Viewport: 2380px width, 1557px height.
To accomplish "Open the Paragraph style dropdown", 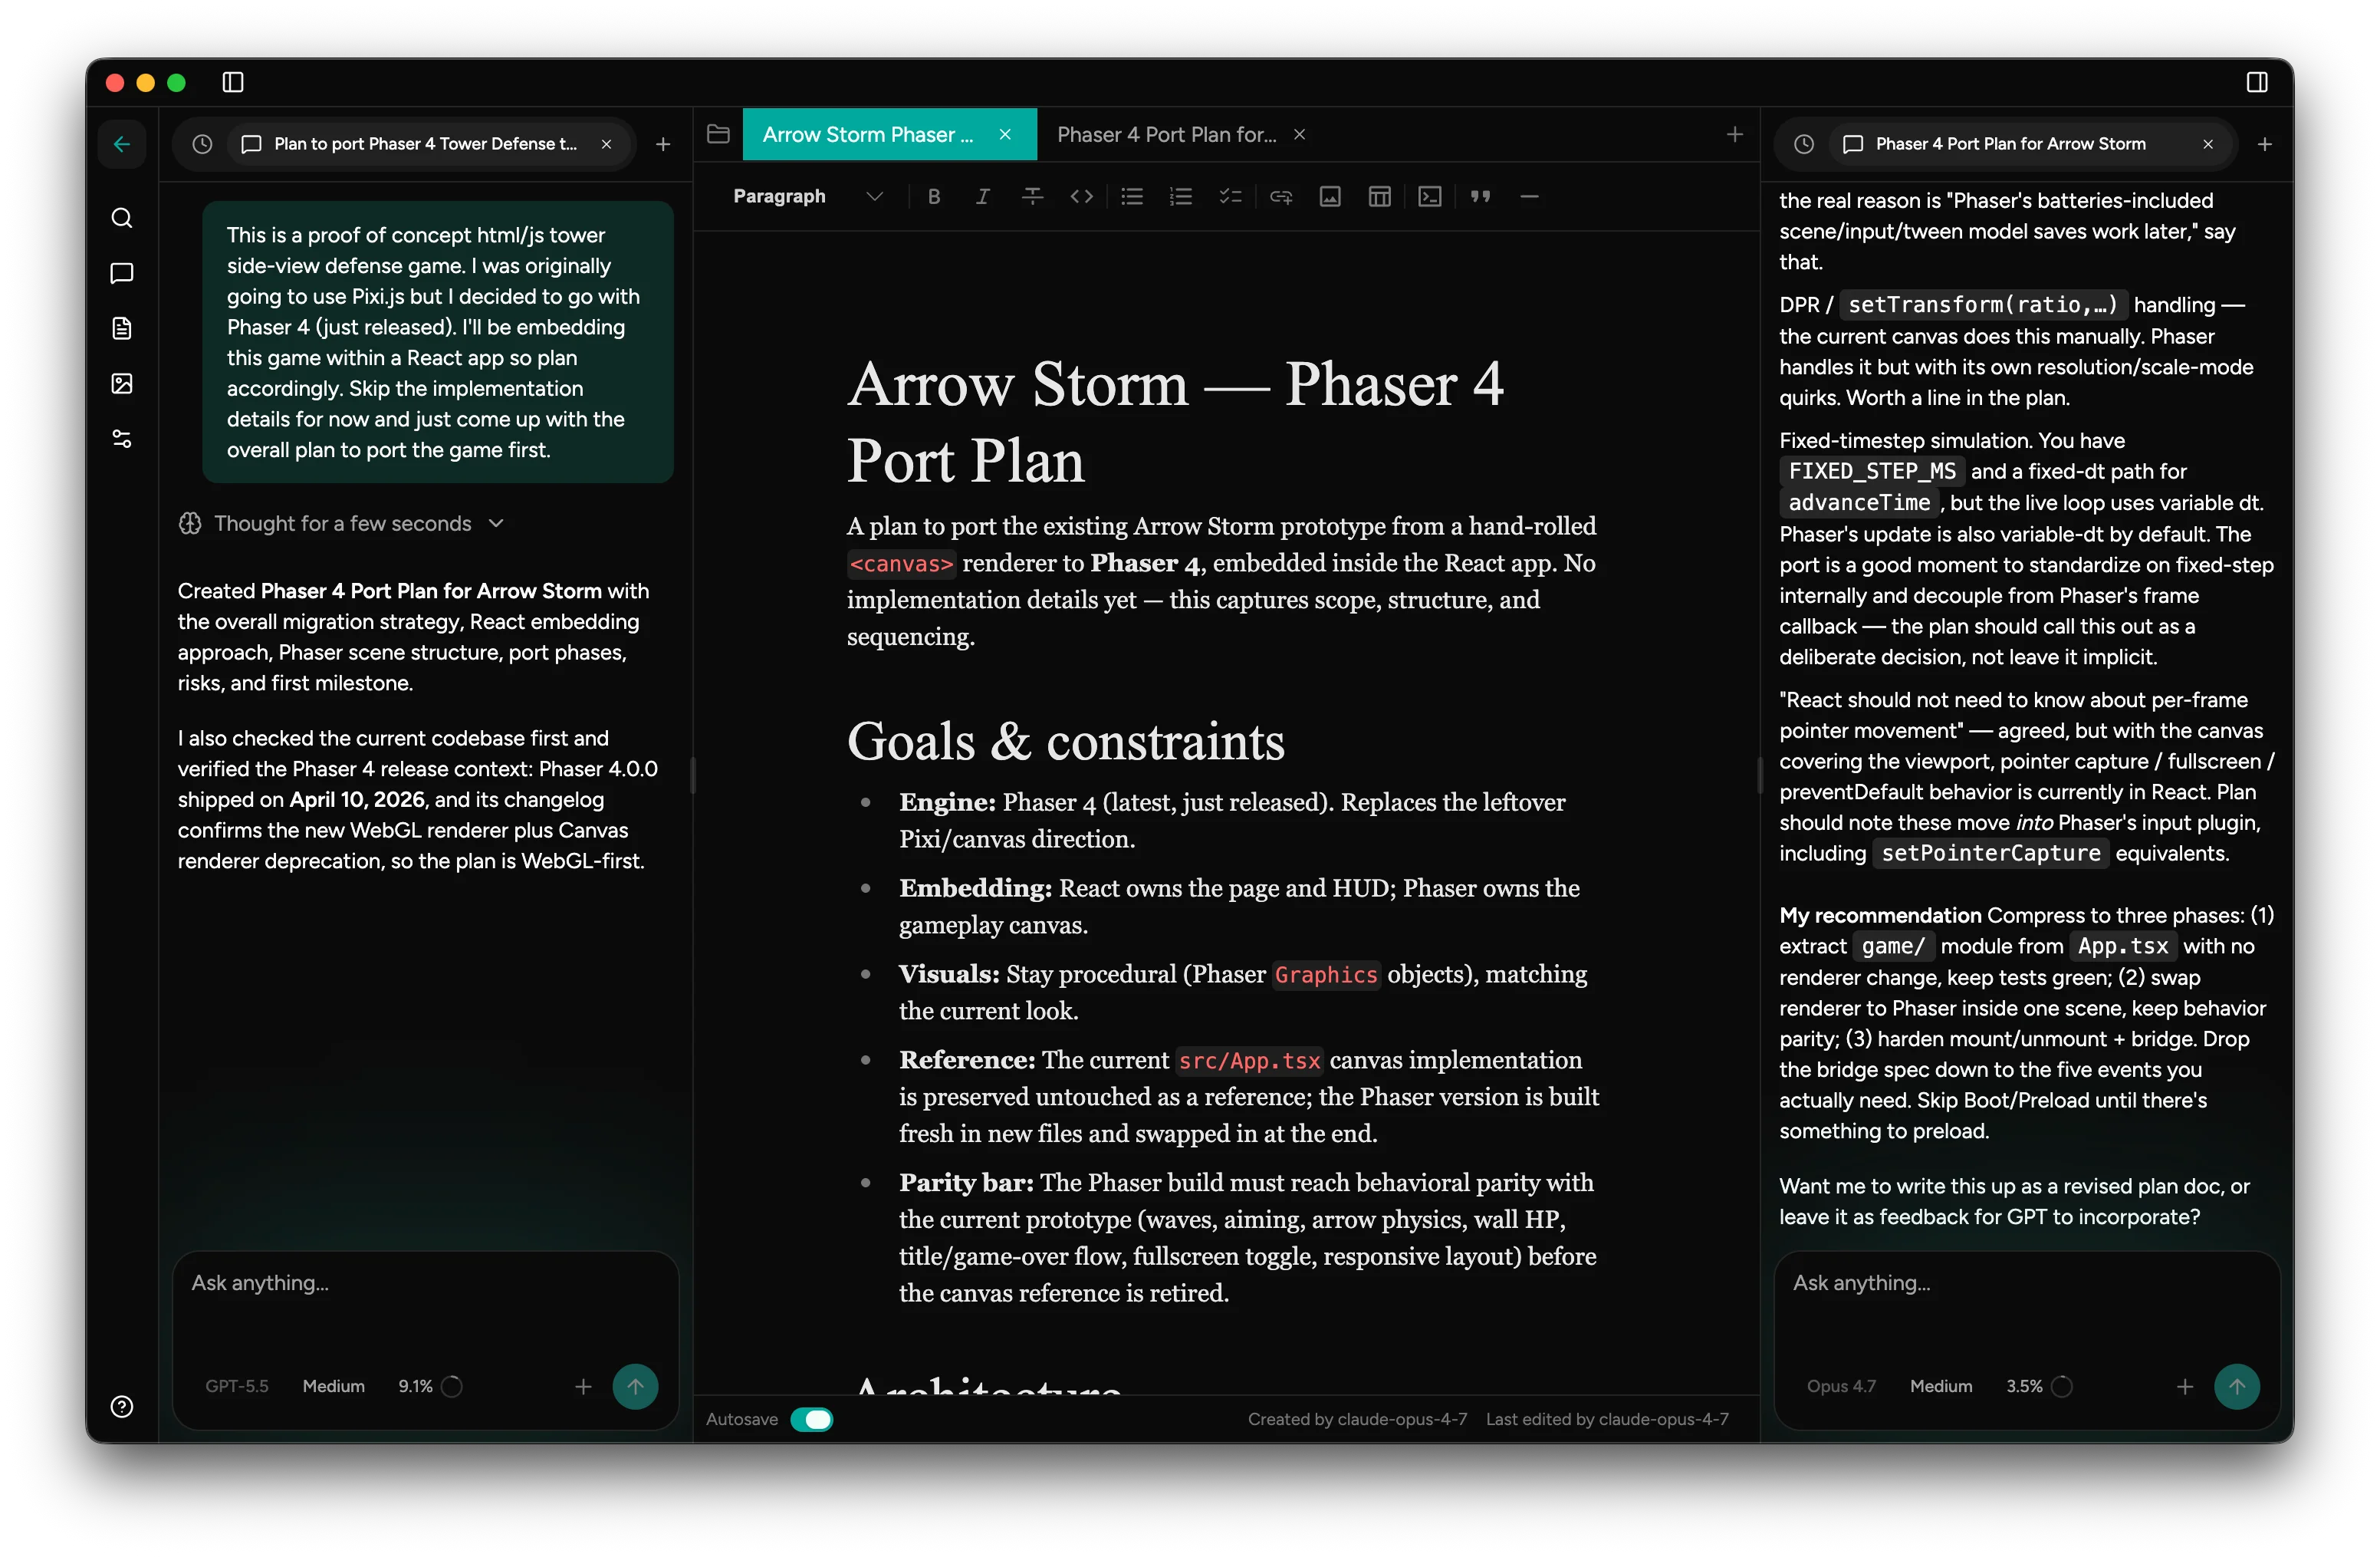I will click(808, 197).
